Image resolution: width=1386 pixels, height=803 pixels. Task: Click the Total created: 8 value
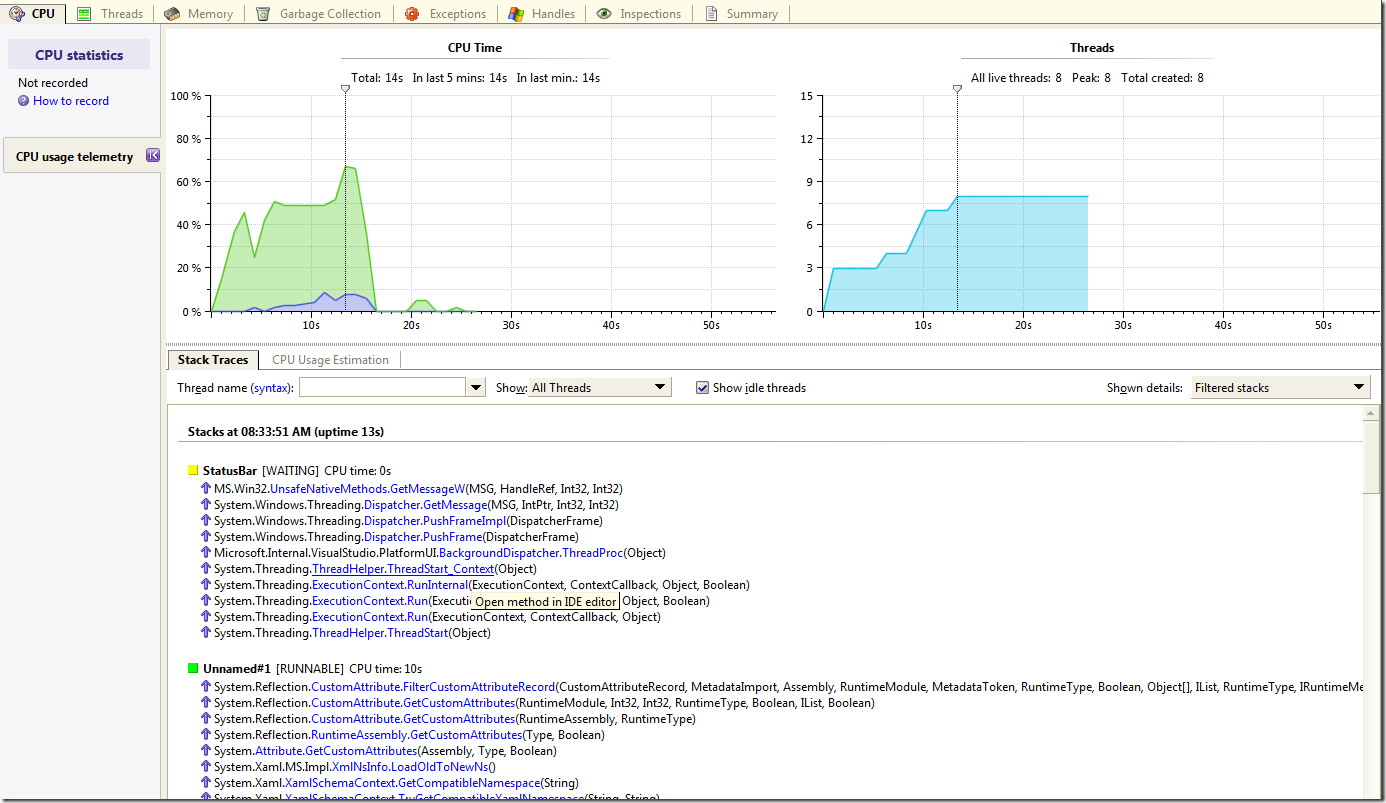(1162, 78)
